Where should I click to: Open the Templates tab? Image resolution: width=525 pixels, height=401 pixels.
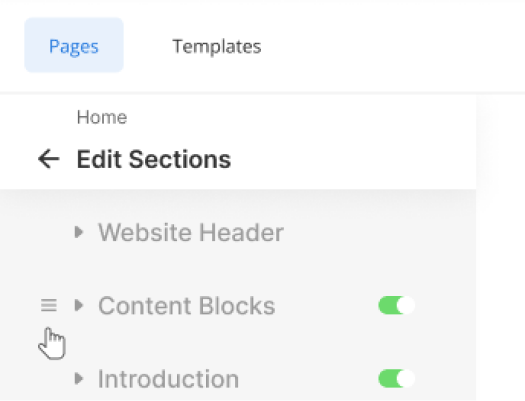pyautogui.click(x=217, y=46)
